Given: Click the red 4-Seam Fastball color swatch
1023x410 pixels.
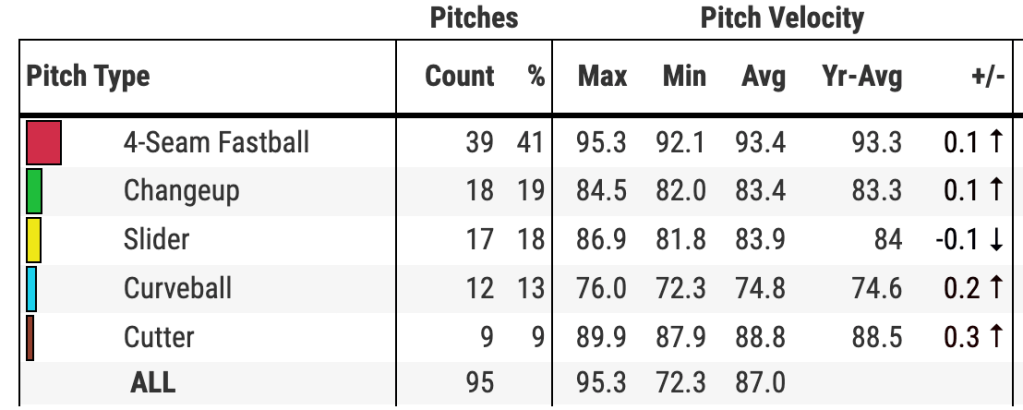Looking at the screenshot, I should (44, 142).
